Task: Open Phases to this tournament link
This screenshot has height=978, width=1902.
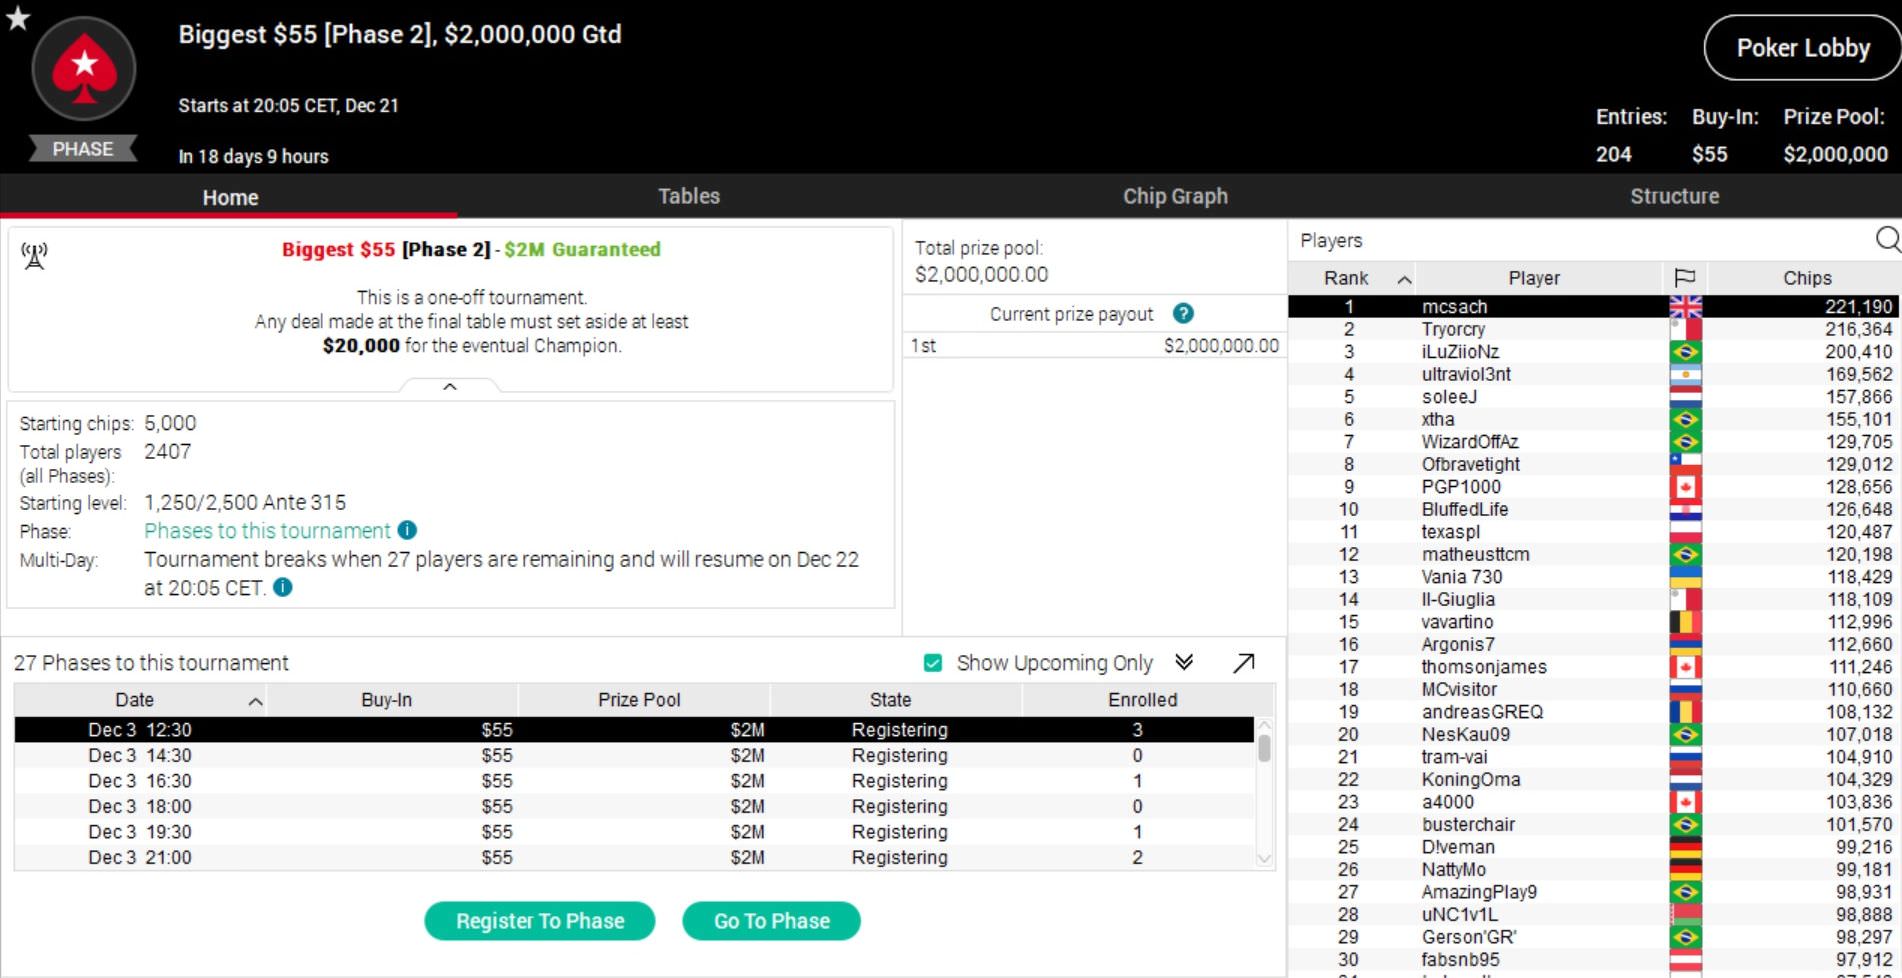Action: [267, 531]
